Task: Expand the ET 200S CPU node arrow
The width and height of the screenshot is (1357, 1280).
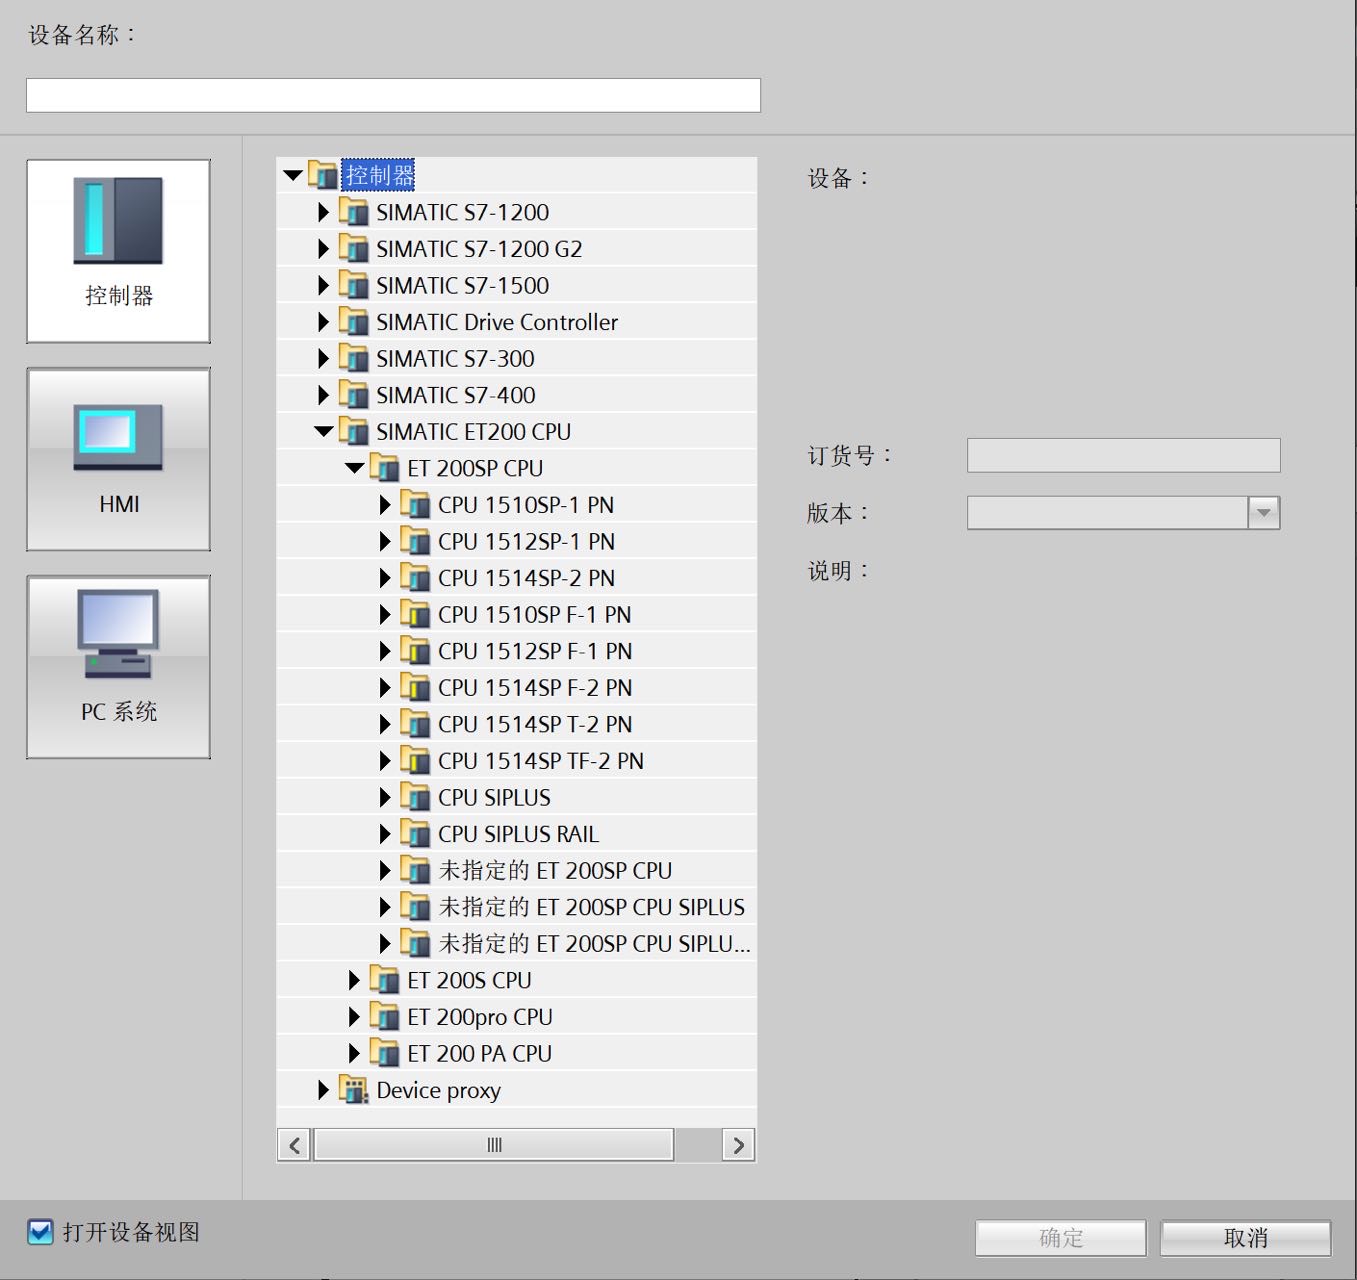Action: (x=354, y=980)
